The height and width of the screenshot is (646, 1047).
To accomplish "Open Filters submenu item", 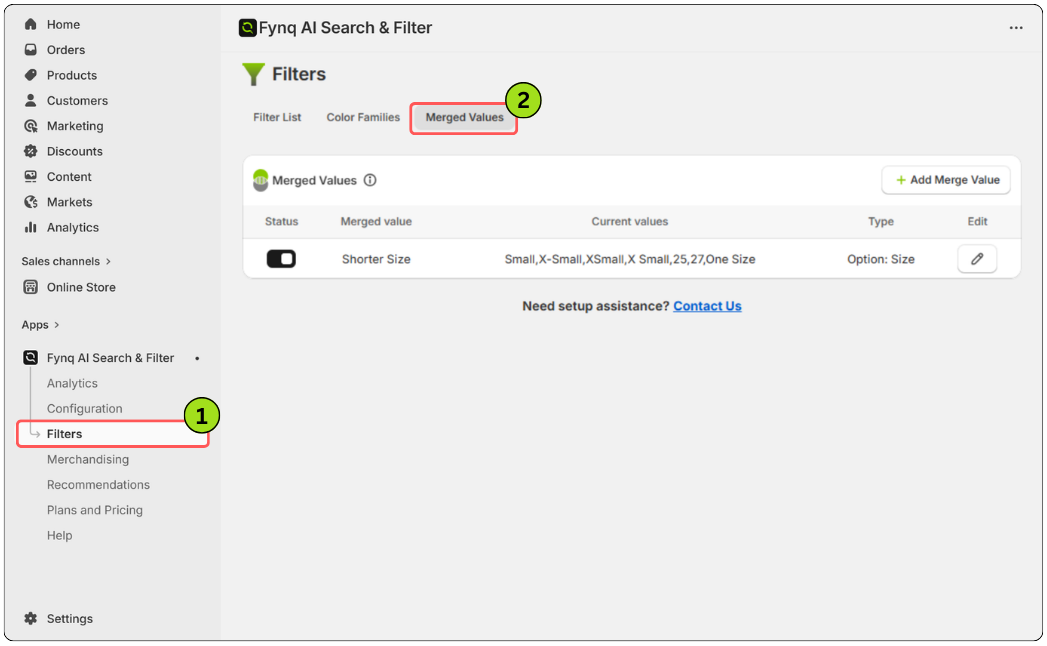I will click(x=65, y=434).
